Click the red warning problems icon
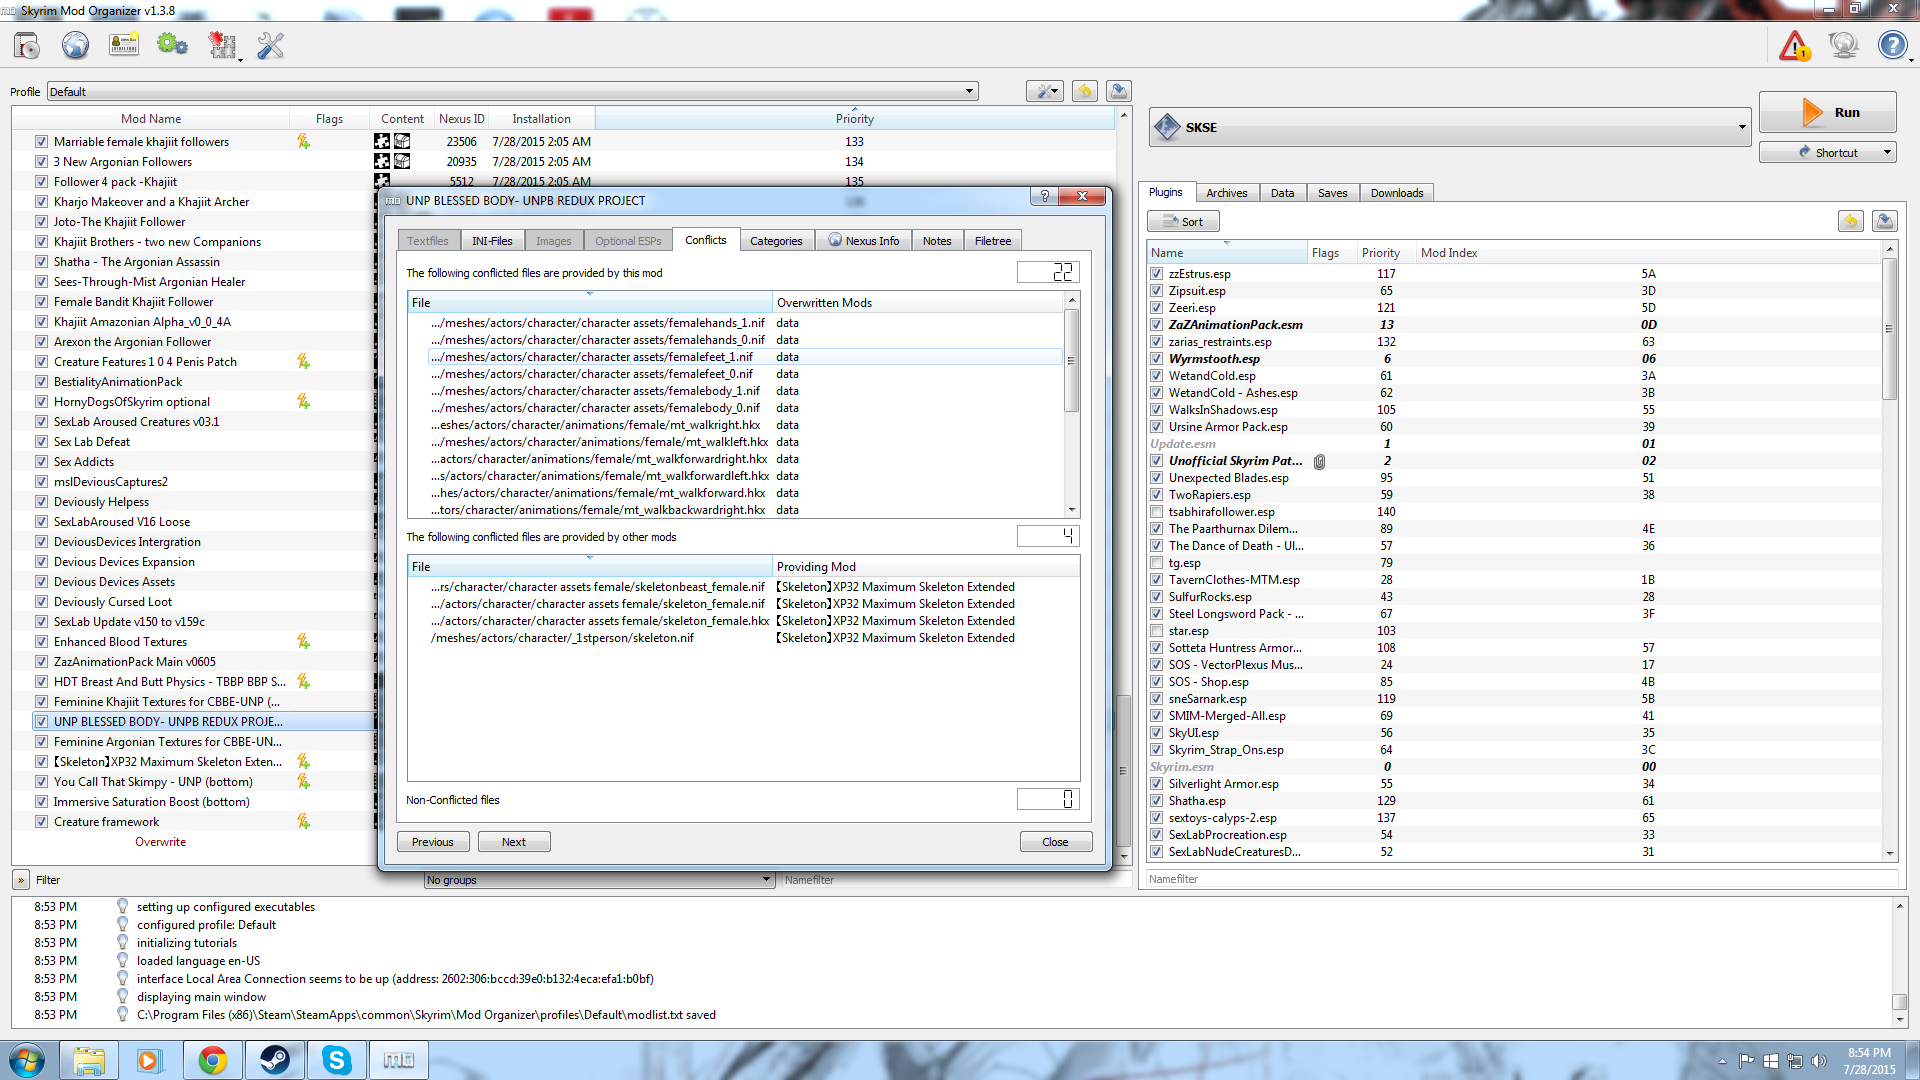Image resolution: width=1920 pixels, height=1080 pixels. tap(1794, 46)
